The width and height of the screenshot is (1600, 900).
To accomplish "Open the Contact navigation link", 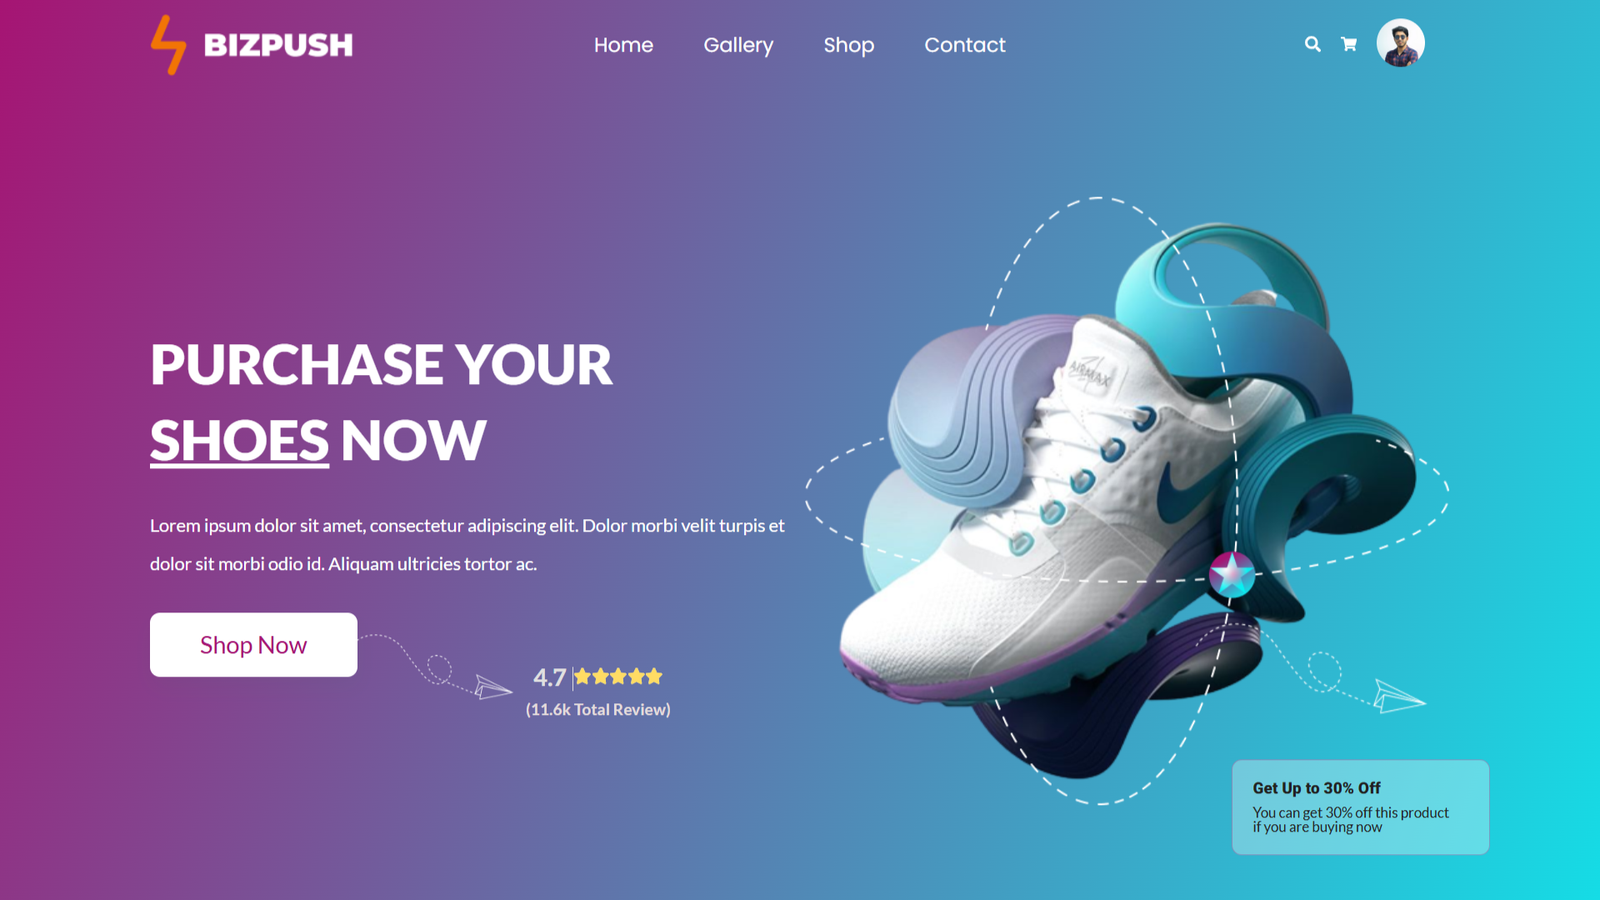I will [965, 45].
